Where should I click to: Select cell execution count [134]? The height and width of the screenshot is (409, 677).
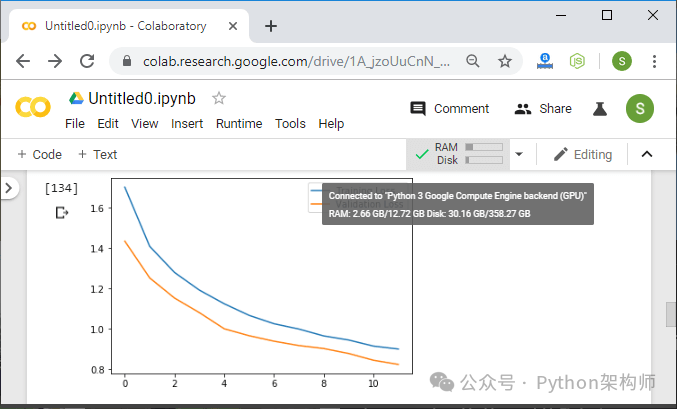point(61,188)
